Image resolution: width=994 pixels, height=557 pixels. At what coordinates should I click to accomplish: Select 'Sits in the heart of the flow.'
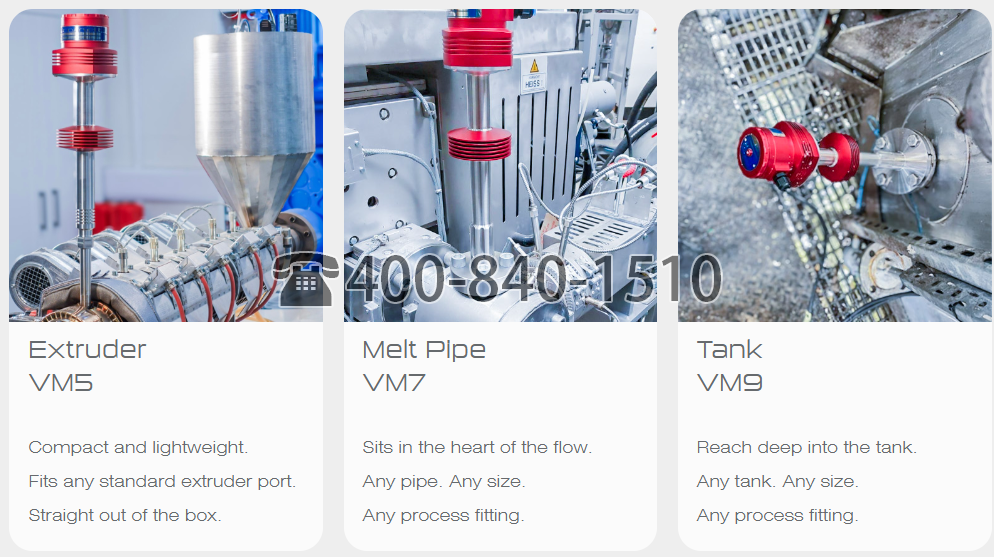click(x=477, y=447)
